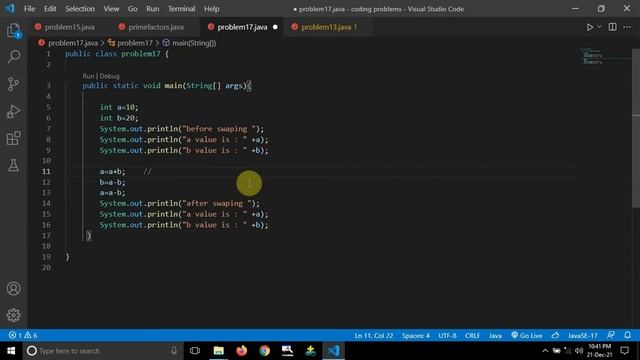Open errors and warnings in status bar

23,335
